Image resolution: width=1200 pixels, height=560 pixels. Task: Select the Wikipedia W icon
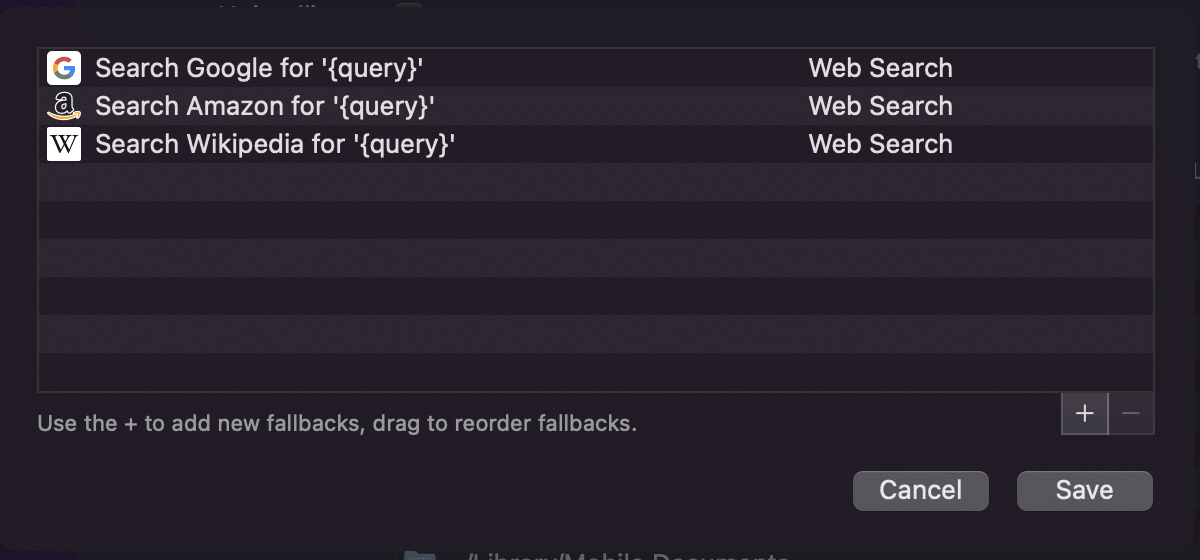coord(64,144)
